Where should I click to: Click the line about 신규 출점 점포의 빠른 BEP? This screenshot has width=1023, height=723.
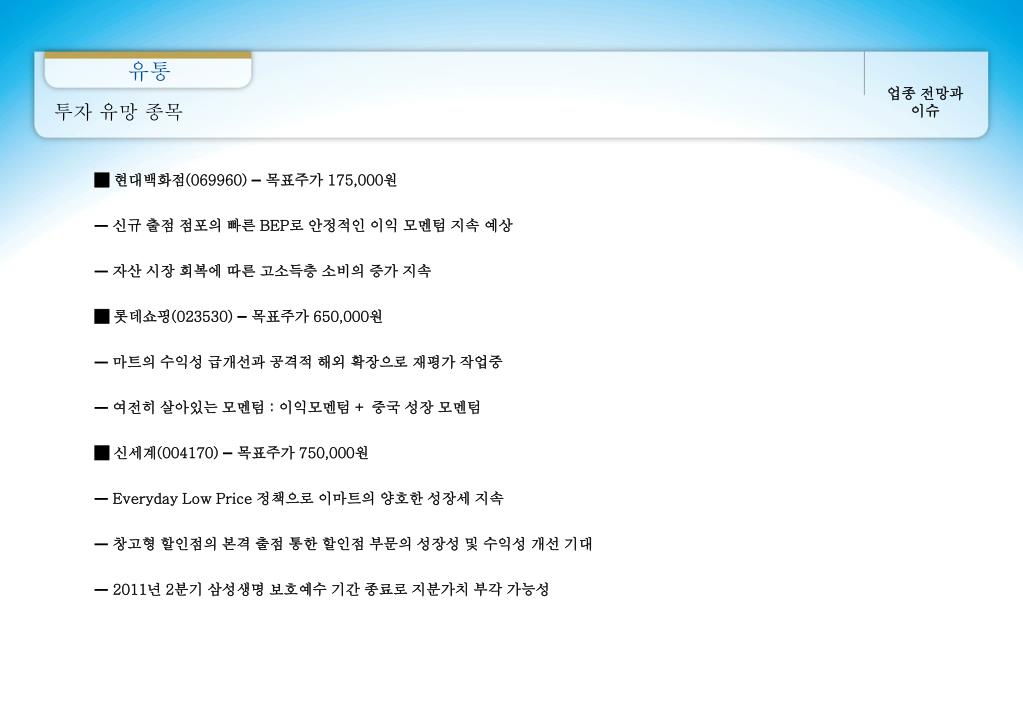point(303,226)
